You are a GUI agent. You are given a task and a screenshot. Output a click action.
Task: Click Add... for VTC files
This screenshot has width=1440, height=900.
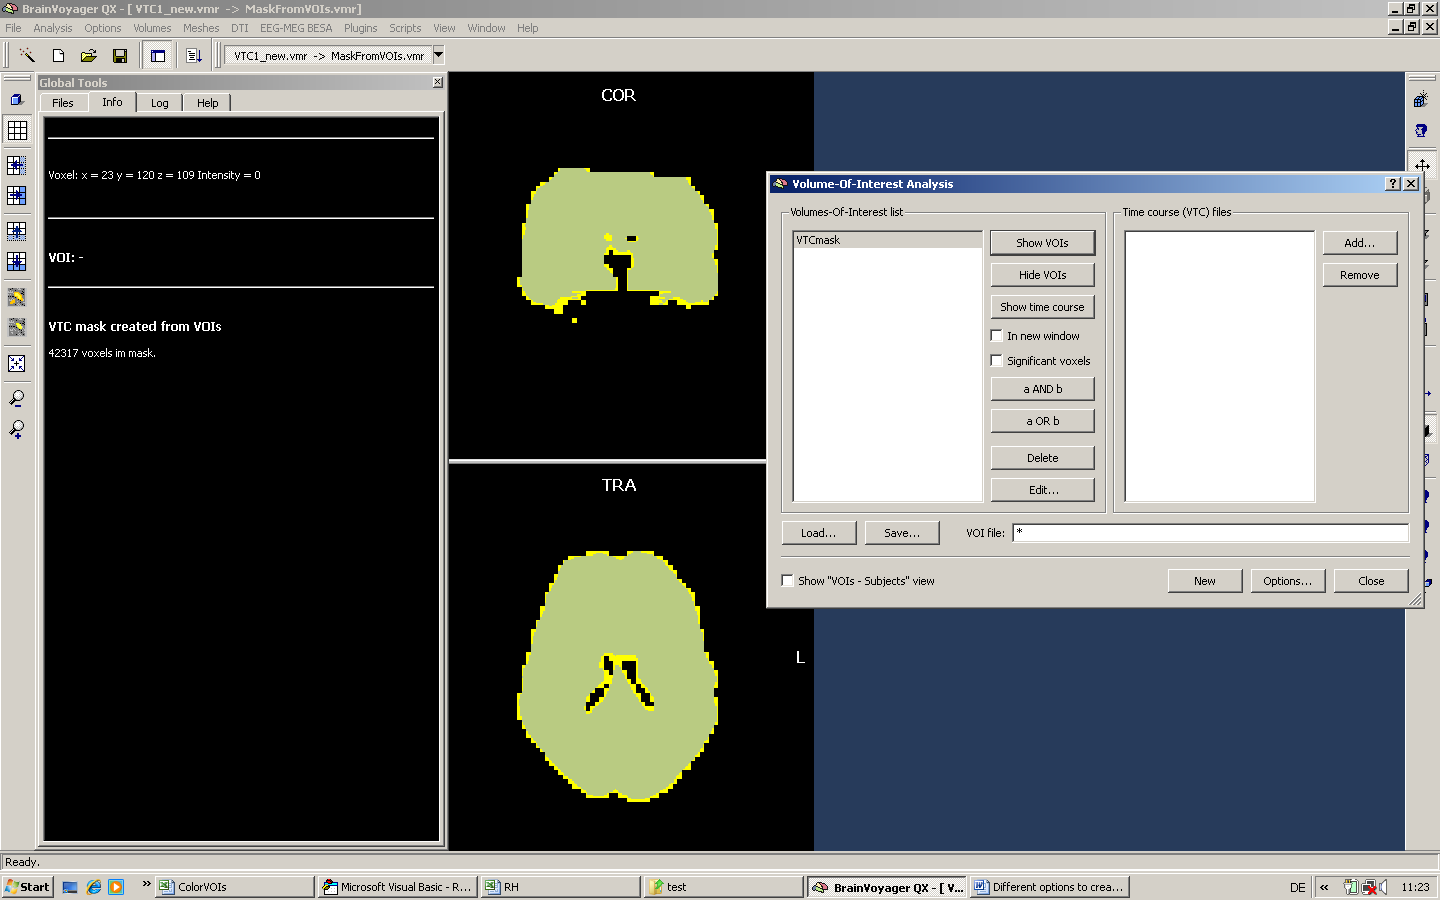[x=1359, y=243]
